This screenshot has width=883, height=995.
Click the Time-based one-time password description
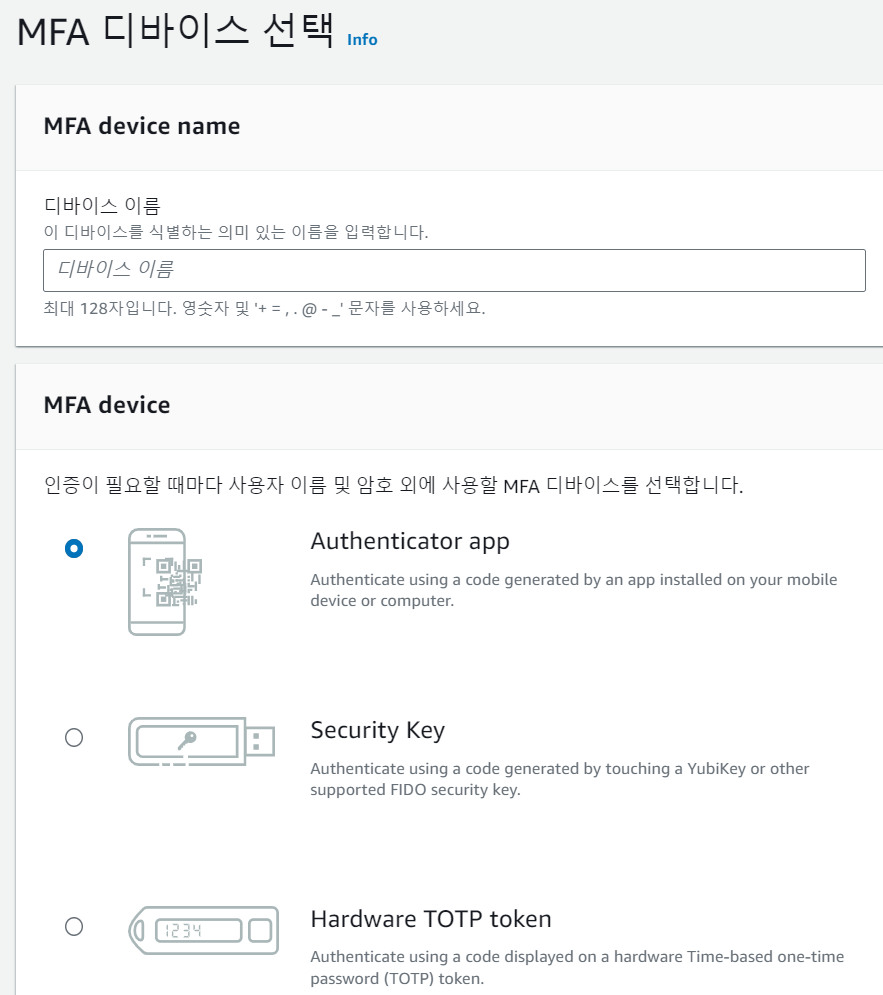pyautogui.click(x=577, y=967)
